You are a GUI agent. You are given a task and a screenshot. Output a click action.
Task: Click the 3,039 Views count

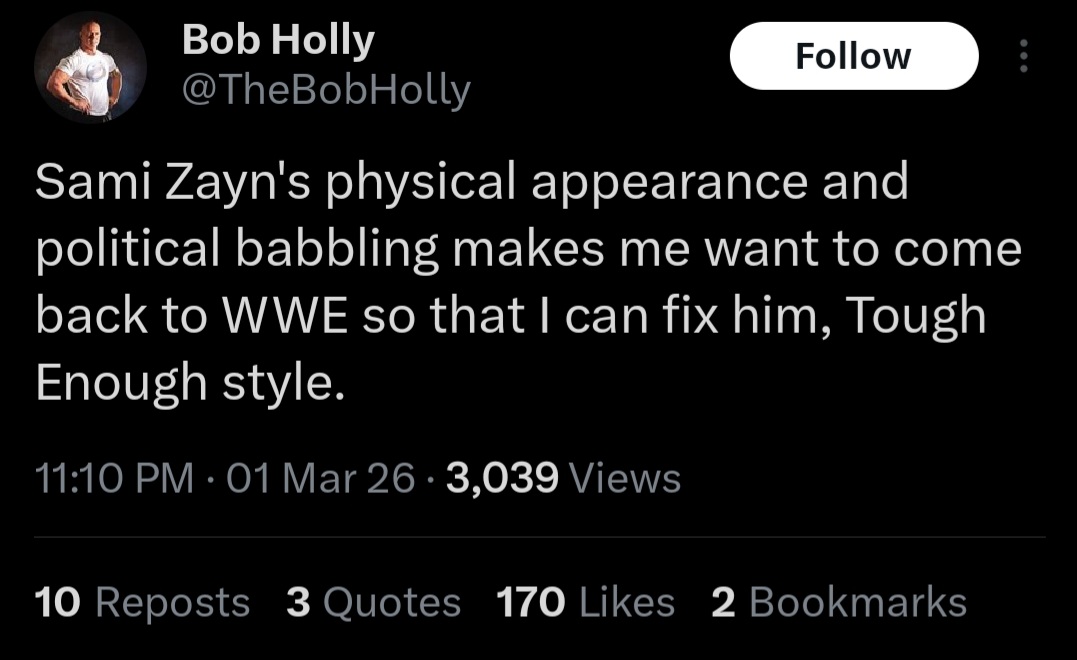(563, 479)
